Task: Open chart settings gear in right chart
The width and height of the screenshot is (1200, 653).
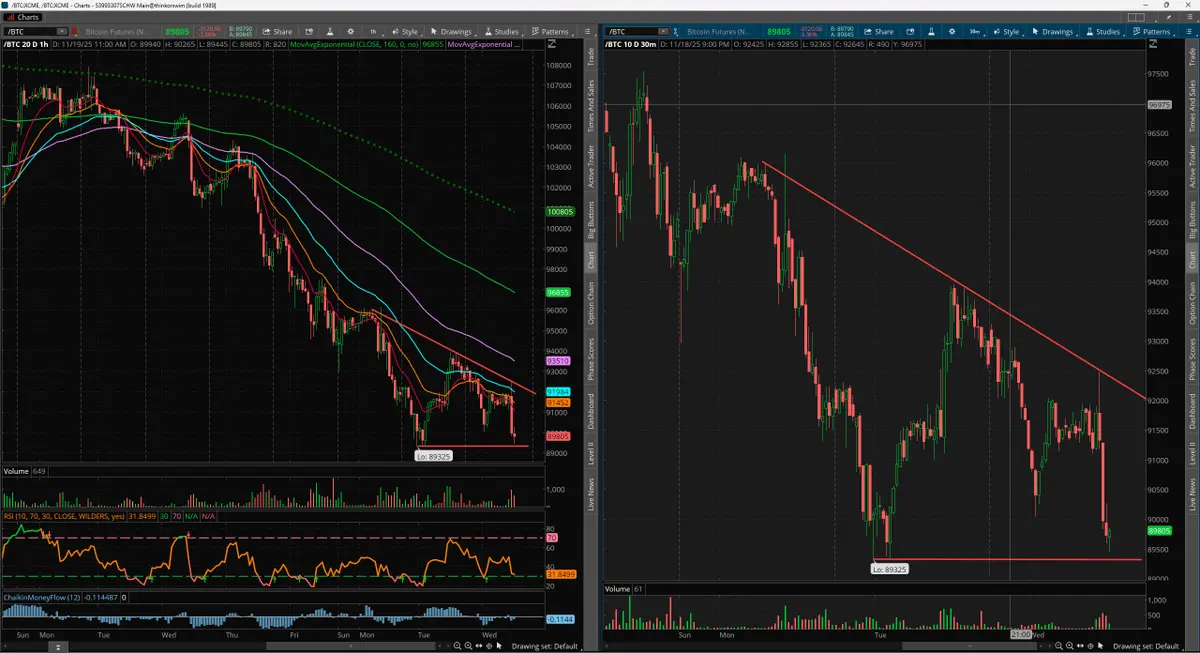Action: point(952,32)
